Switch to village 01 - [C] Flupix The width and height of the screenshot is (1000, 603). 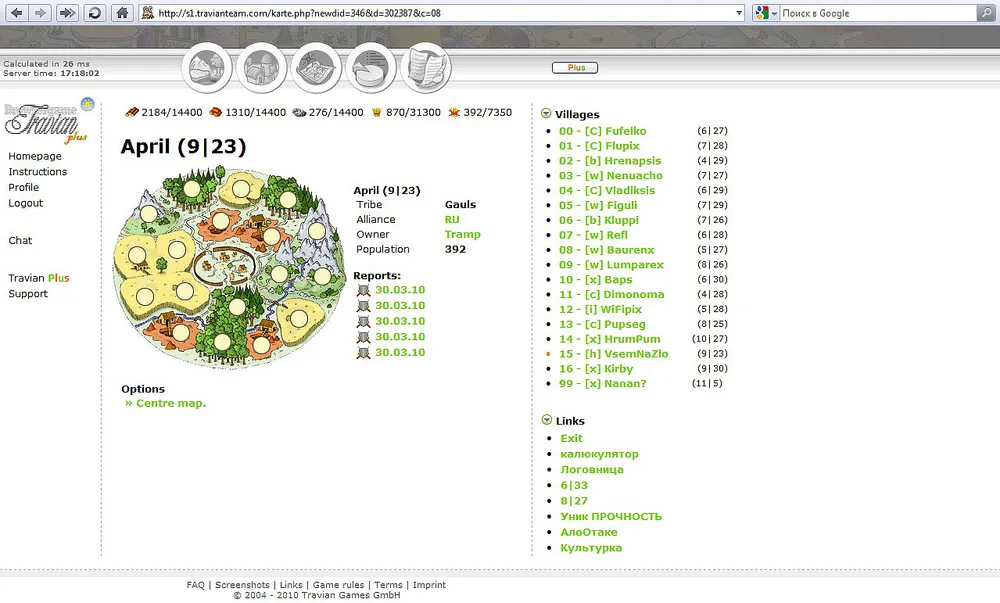pyautogui.click(x=599, y=146)
